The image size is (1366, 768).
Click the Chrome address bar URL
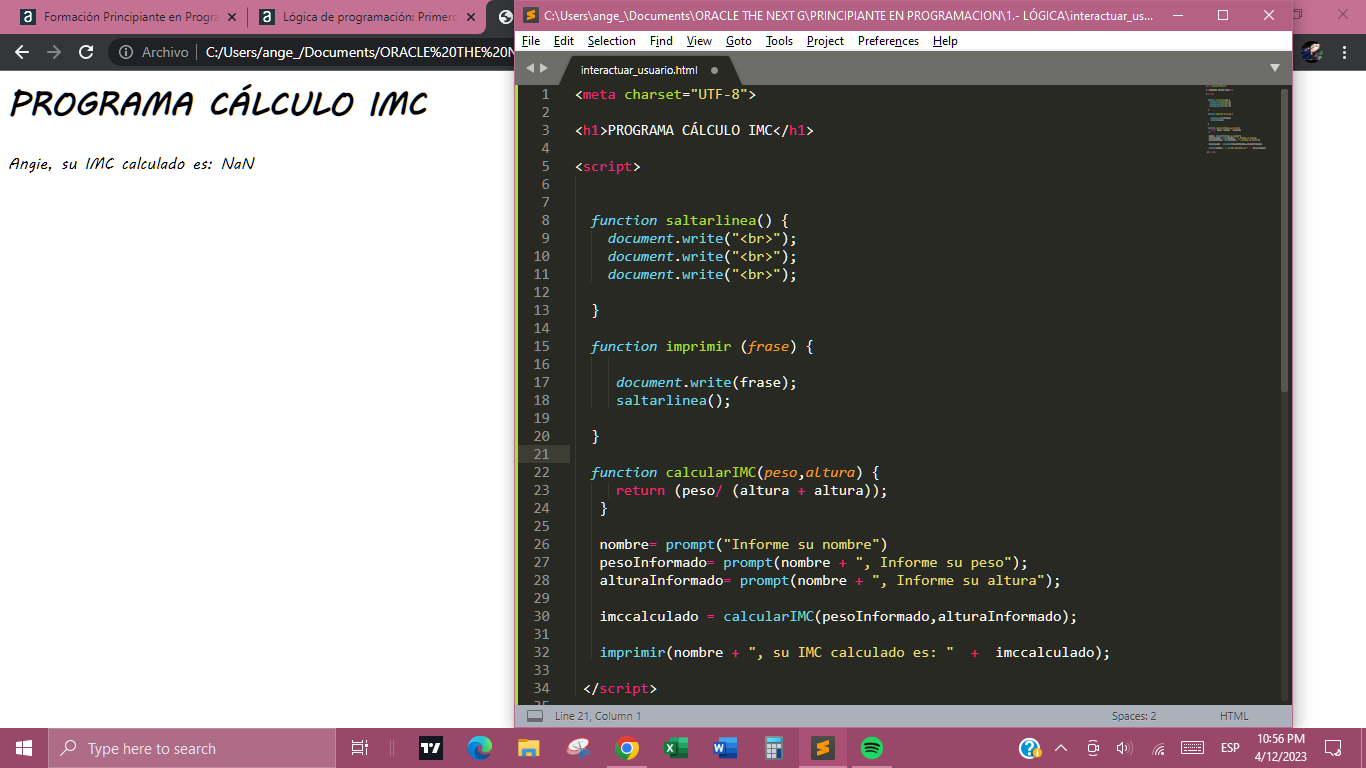pyautogui.click(x=360, y=52)
